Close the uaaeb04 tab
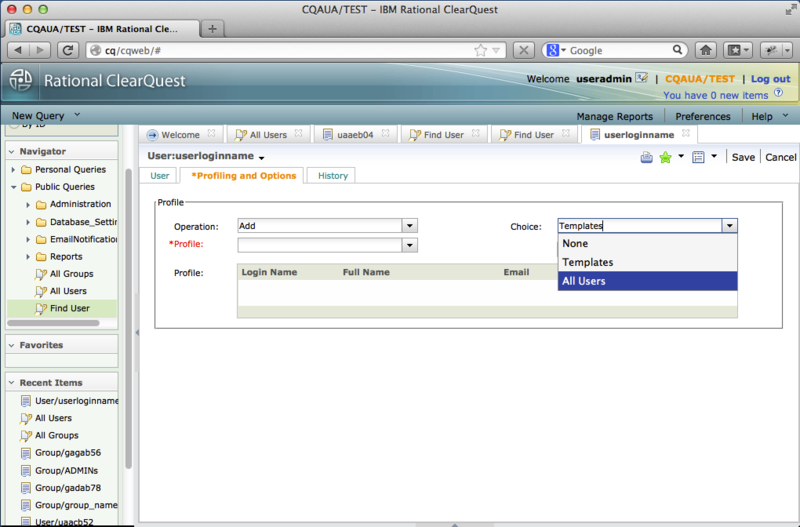The height and width of the screenshot is (527, 800). [x=385, y=133]
